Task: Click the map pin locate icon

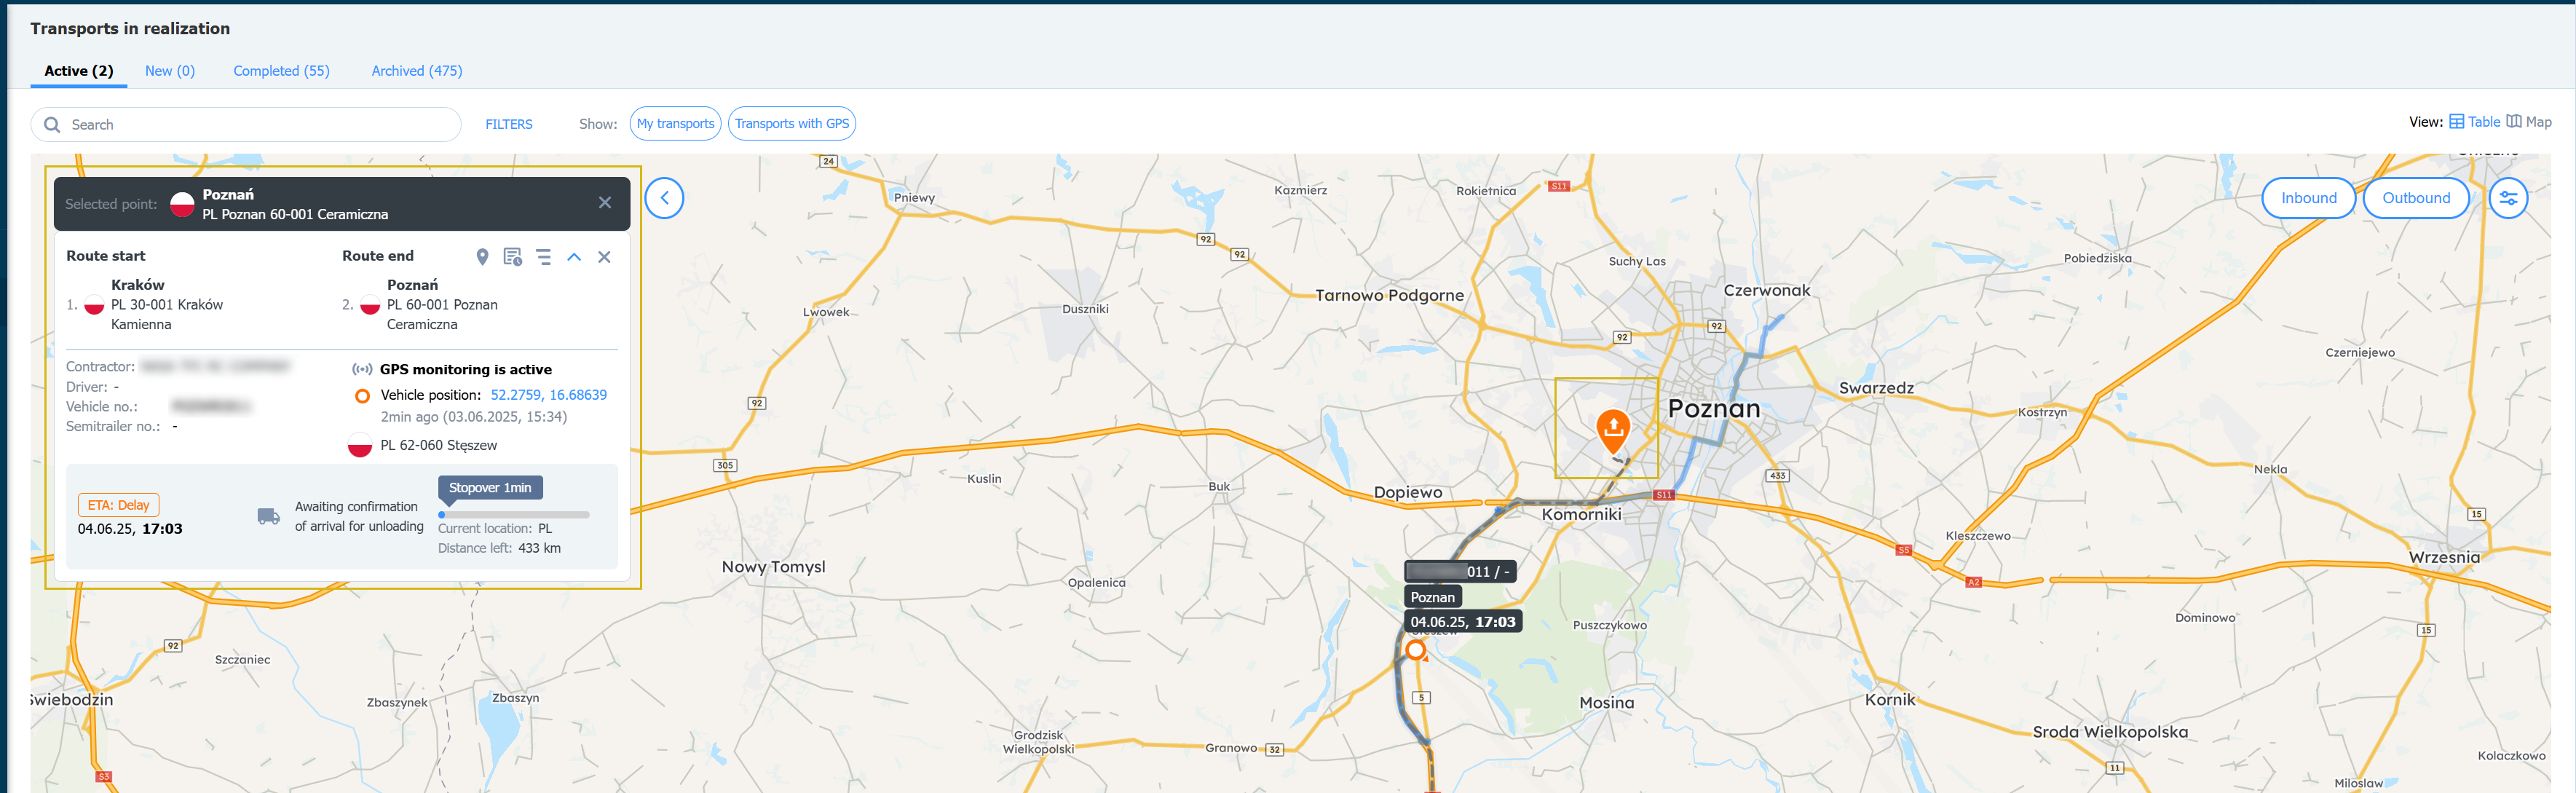Action: click(x=482, y=257)
